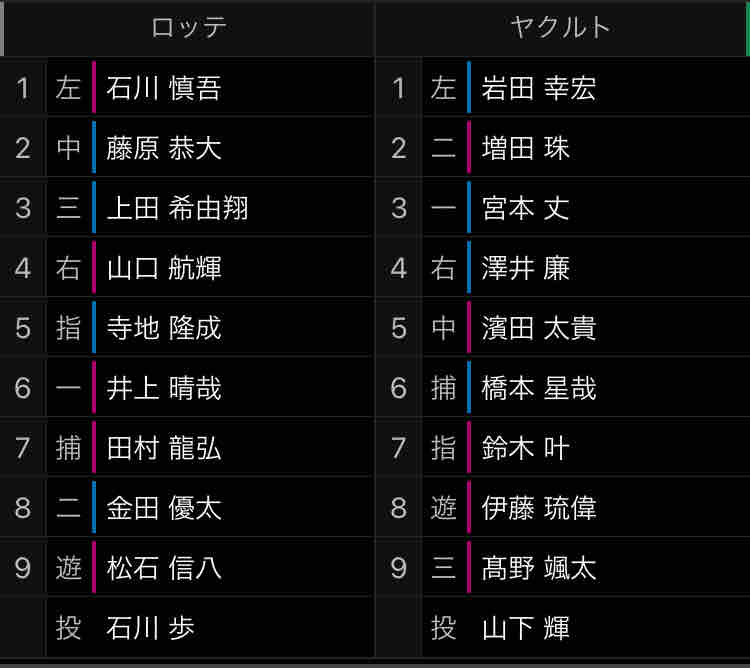Open Yakult pitcher 山下 輝
750x668 pixels.
[526, 628]
